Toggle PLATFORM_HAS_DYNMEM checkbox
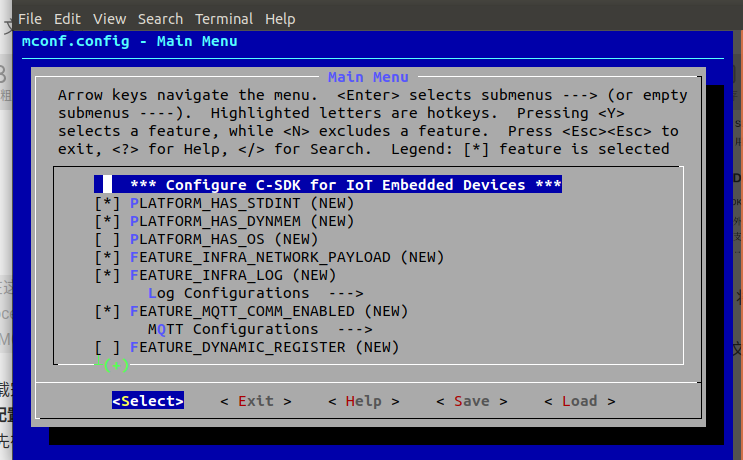The height and width of the screenshot is (460, 743). click(x=107, y=221)
